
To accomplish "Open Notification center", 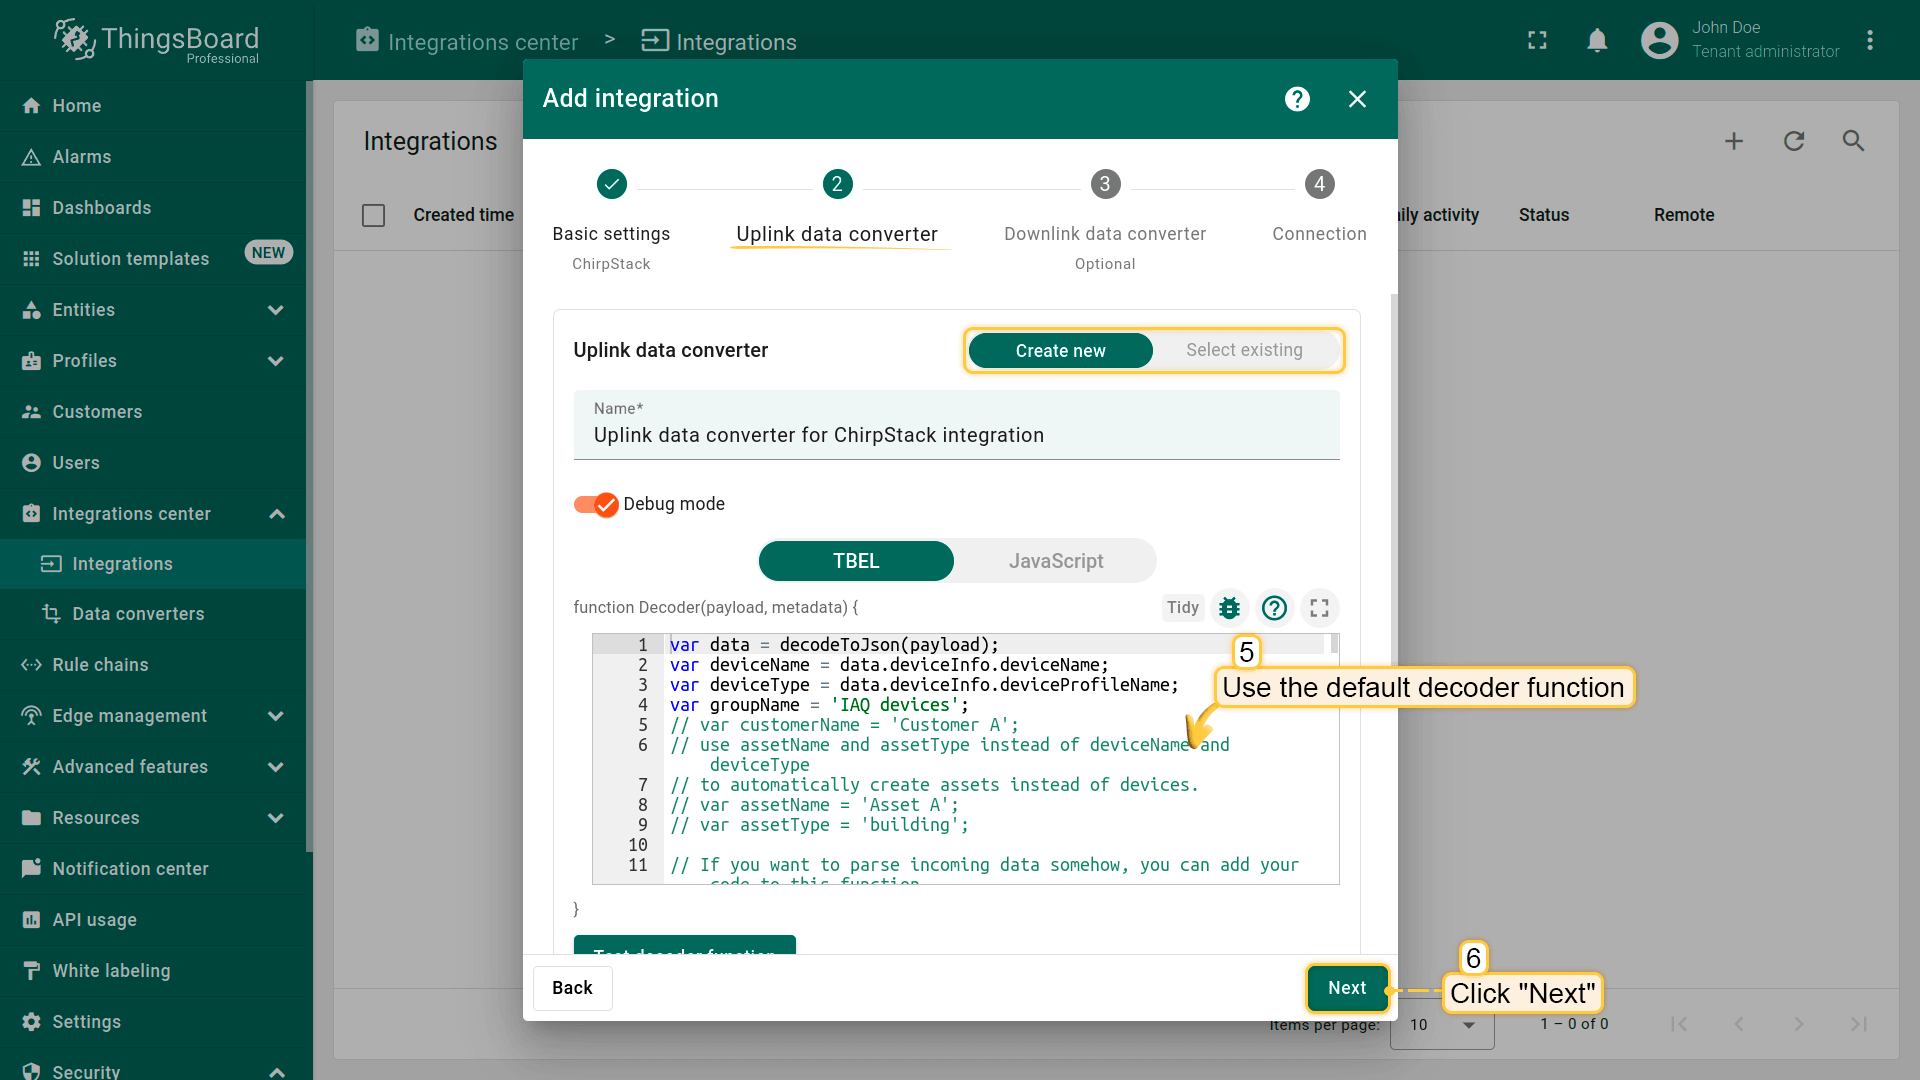I will [153, 869].
